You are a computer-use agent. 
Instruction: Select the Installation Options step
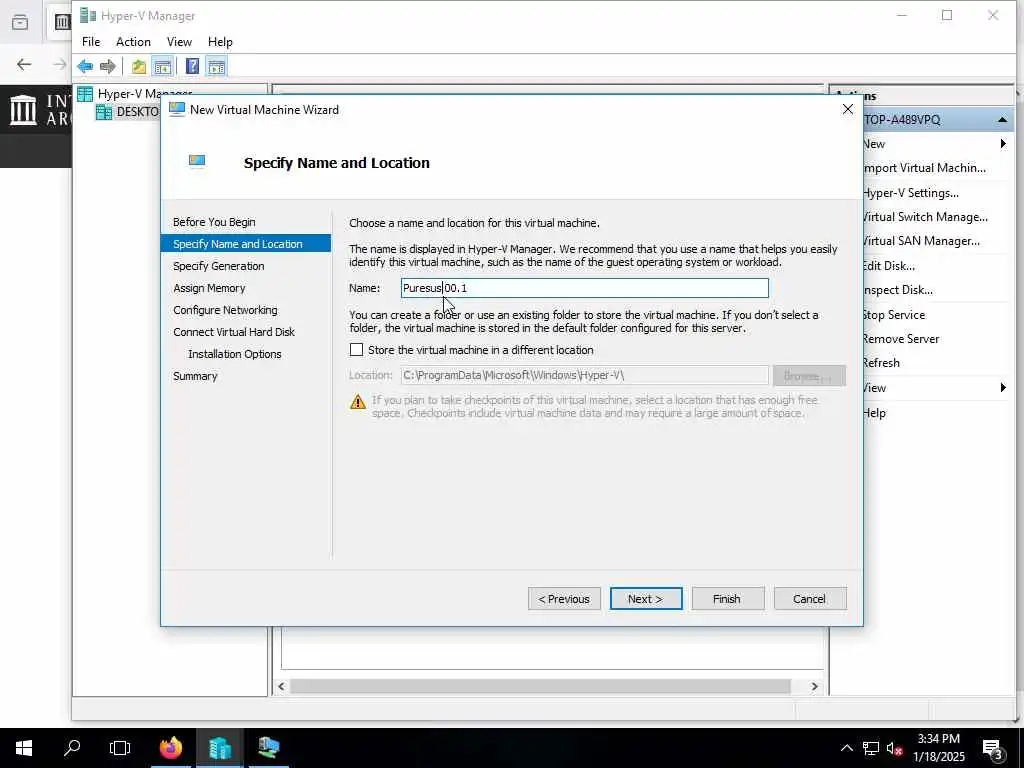point(234,354)
